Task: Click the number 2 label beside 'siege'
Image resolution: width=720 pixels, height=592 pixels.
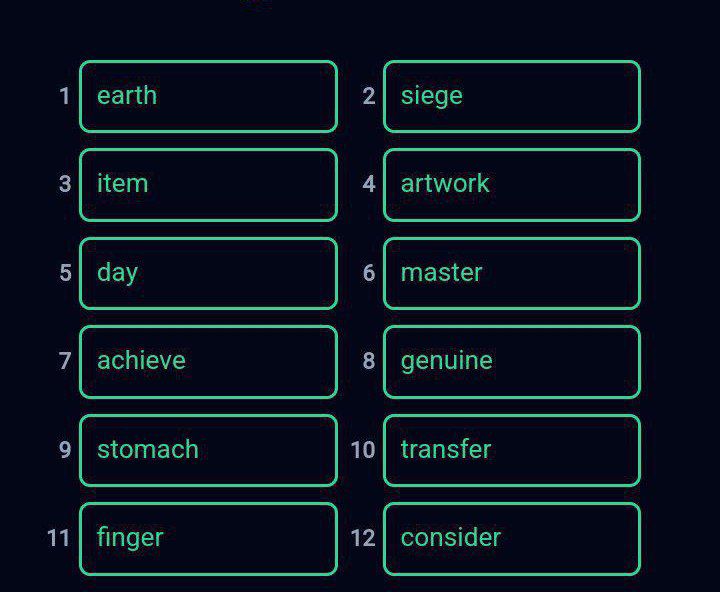Action: tap(369, 96)
